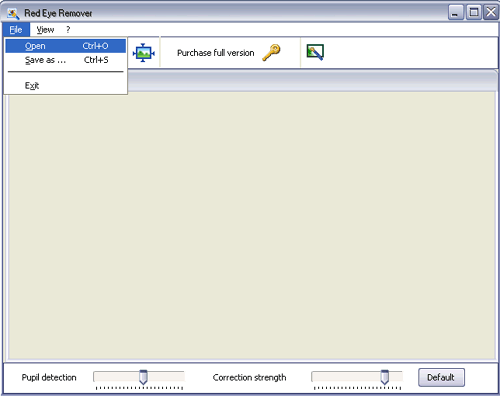Viewport: 500px width, 396px height.
Task: Minimize the Red Eye Remover window
Action: pos(455,13)
